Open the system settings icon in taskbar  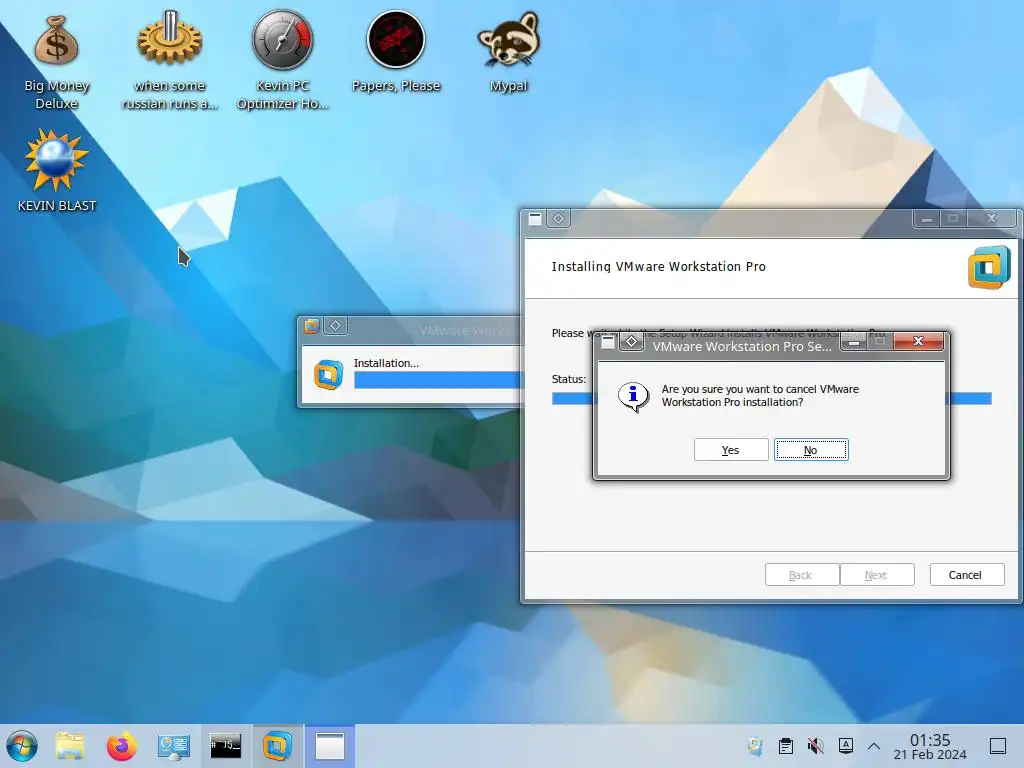pos(174,746)
